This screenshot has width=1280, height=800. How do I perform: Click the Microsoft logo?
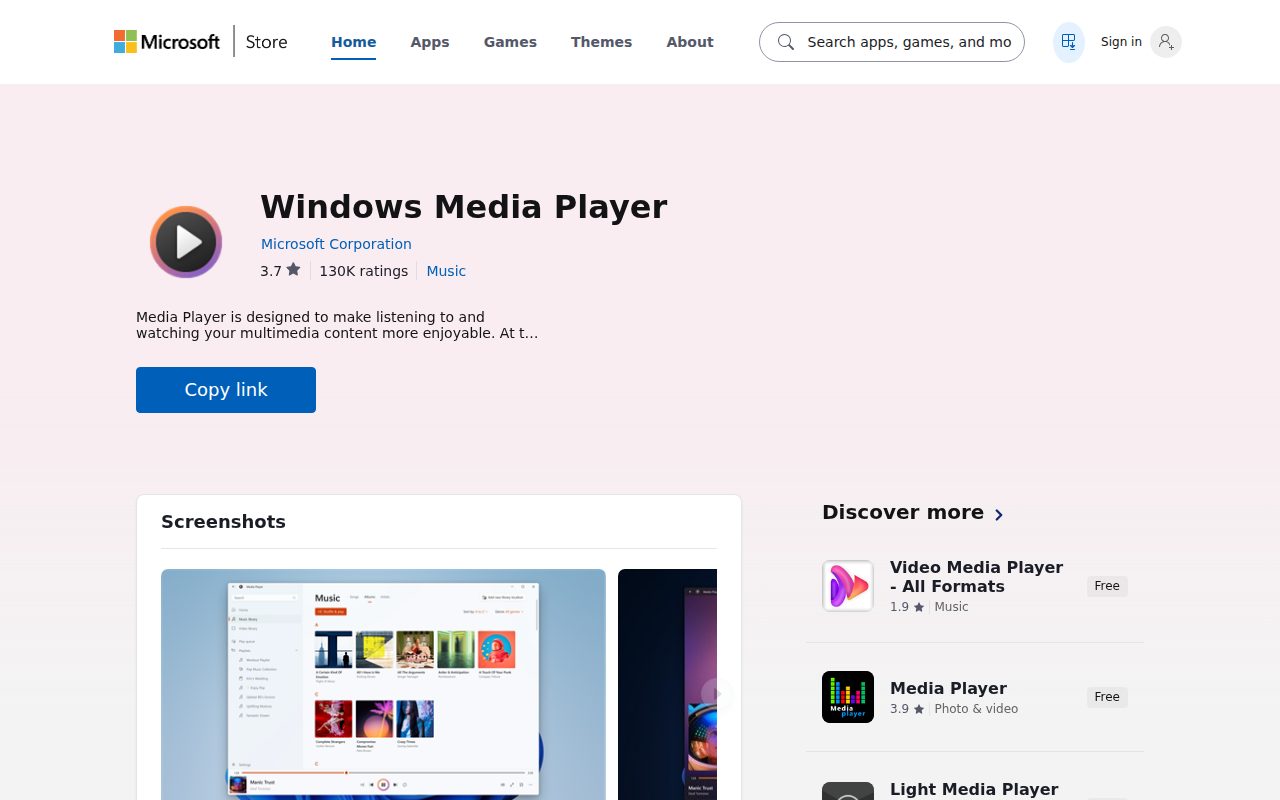pyautogui.click(x=167, y=42)
